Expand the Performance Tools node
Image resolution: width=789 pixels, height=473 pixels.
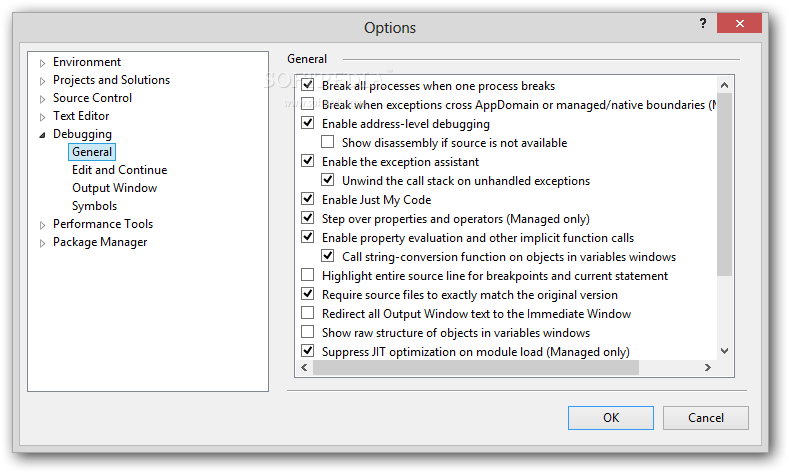pyautogui.click(x=43, y=225)
